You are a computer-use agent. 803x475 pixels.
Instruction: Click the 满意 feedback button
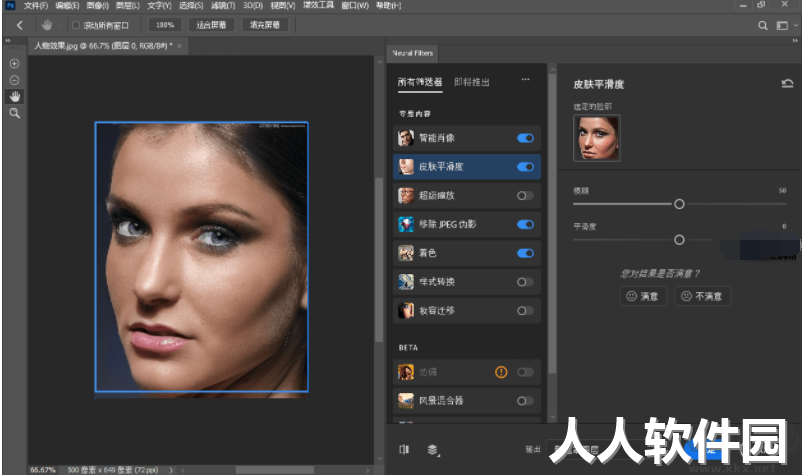tap(643, 296)
